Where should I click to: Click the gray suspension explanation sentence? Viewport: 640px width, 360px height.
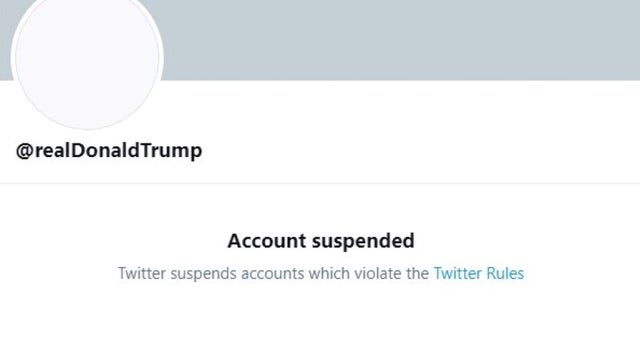273,274
